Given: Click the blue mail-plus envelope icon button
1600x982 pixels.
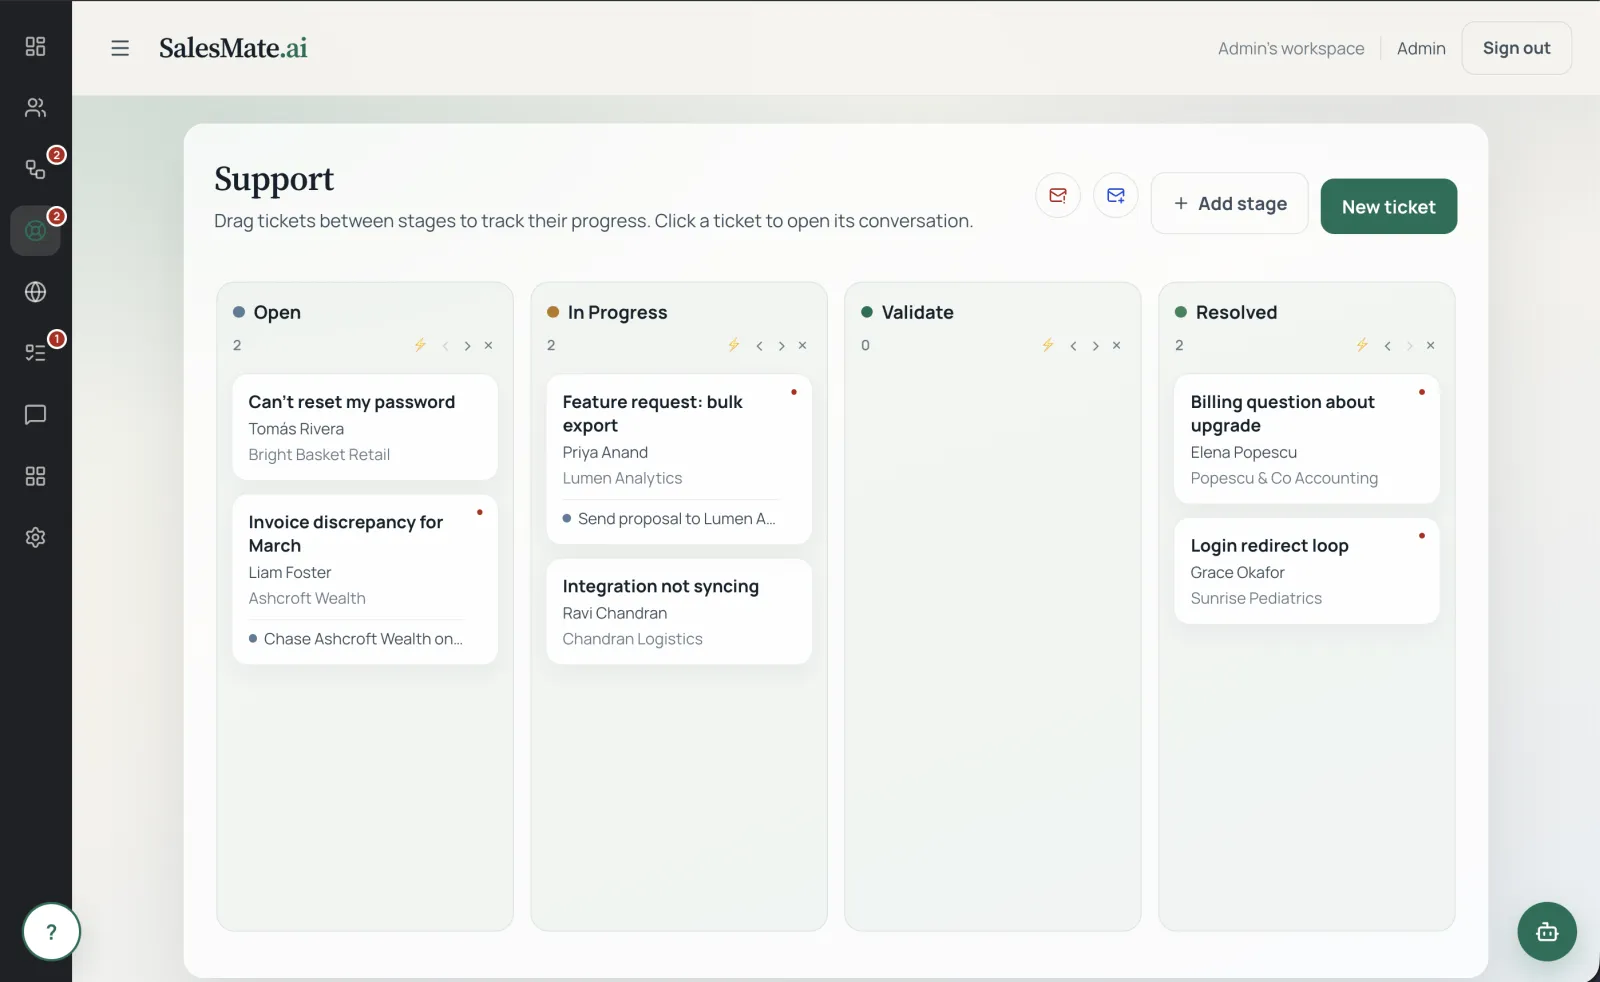Looking at the screenshot, I should (x=1116, y=195).
